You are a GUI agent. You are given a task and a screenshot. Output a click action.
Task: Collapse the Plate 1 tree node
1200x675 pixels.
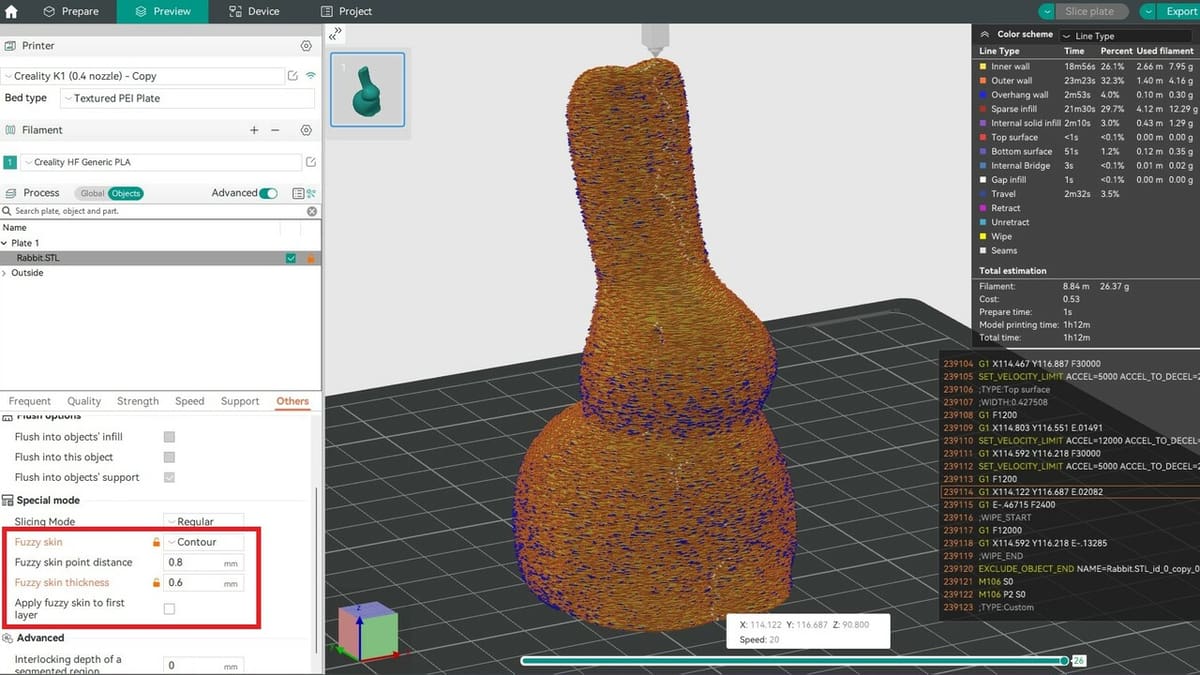point(5,243)
